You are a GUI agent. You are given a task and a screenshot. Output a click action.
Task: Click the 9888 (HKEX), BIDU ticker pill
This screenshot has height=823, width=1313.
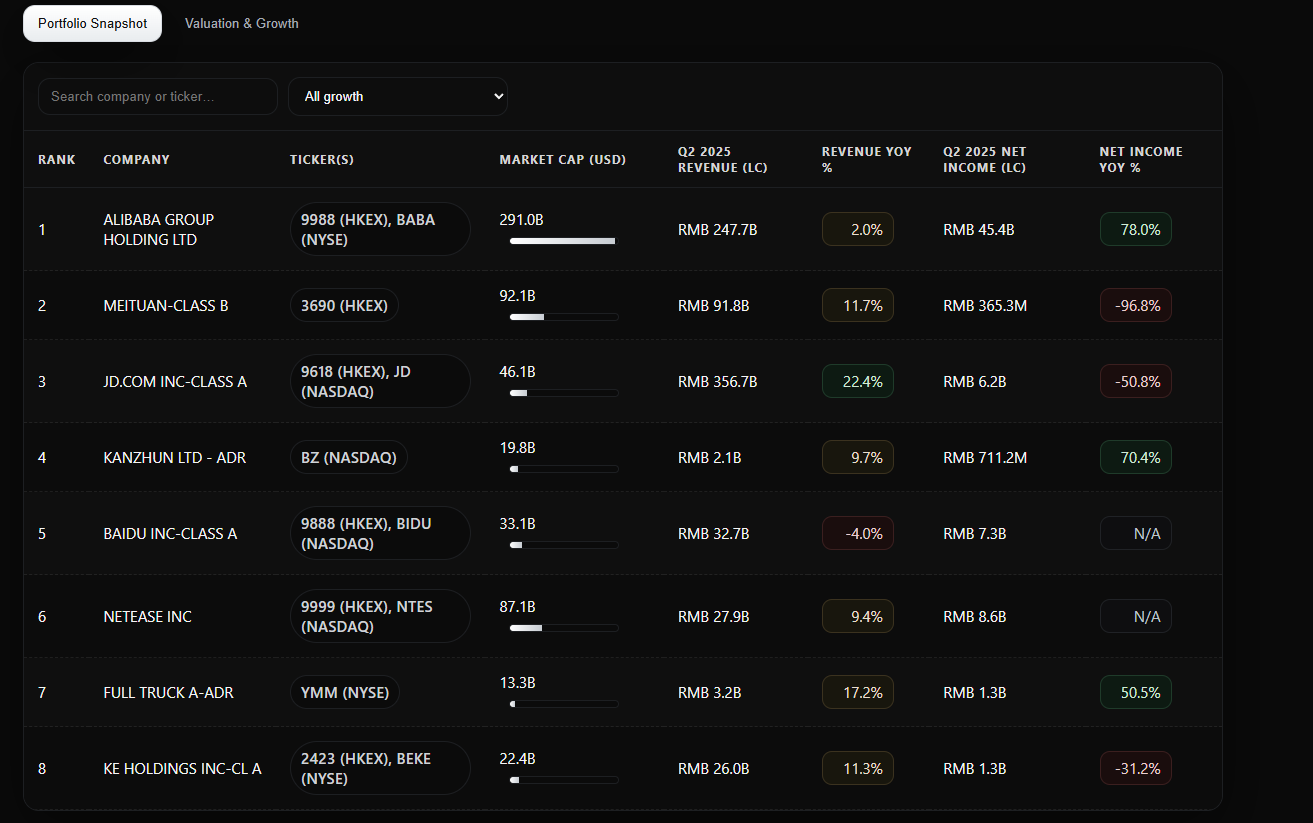pos(380,534)
